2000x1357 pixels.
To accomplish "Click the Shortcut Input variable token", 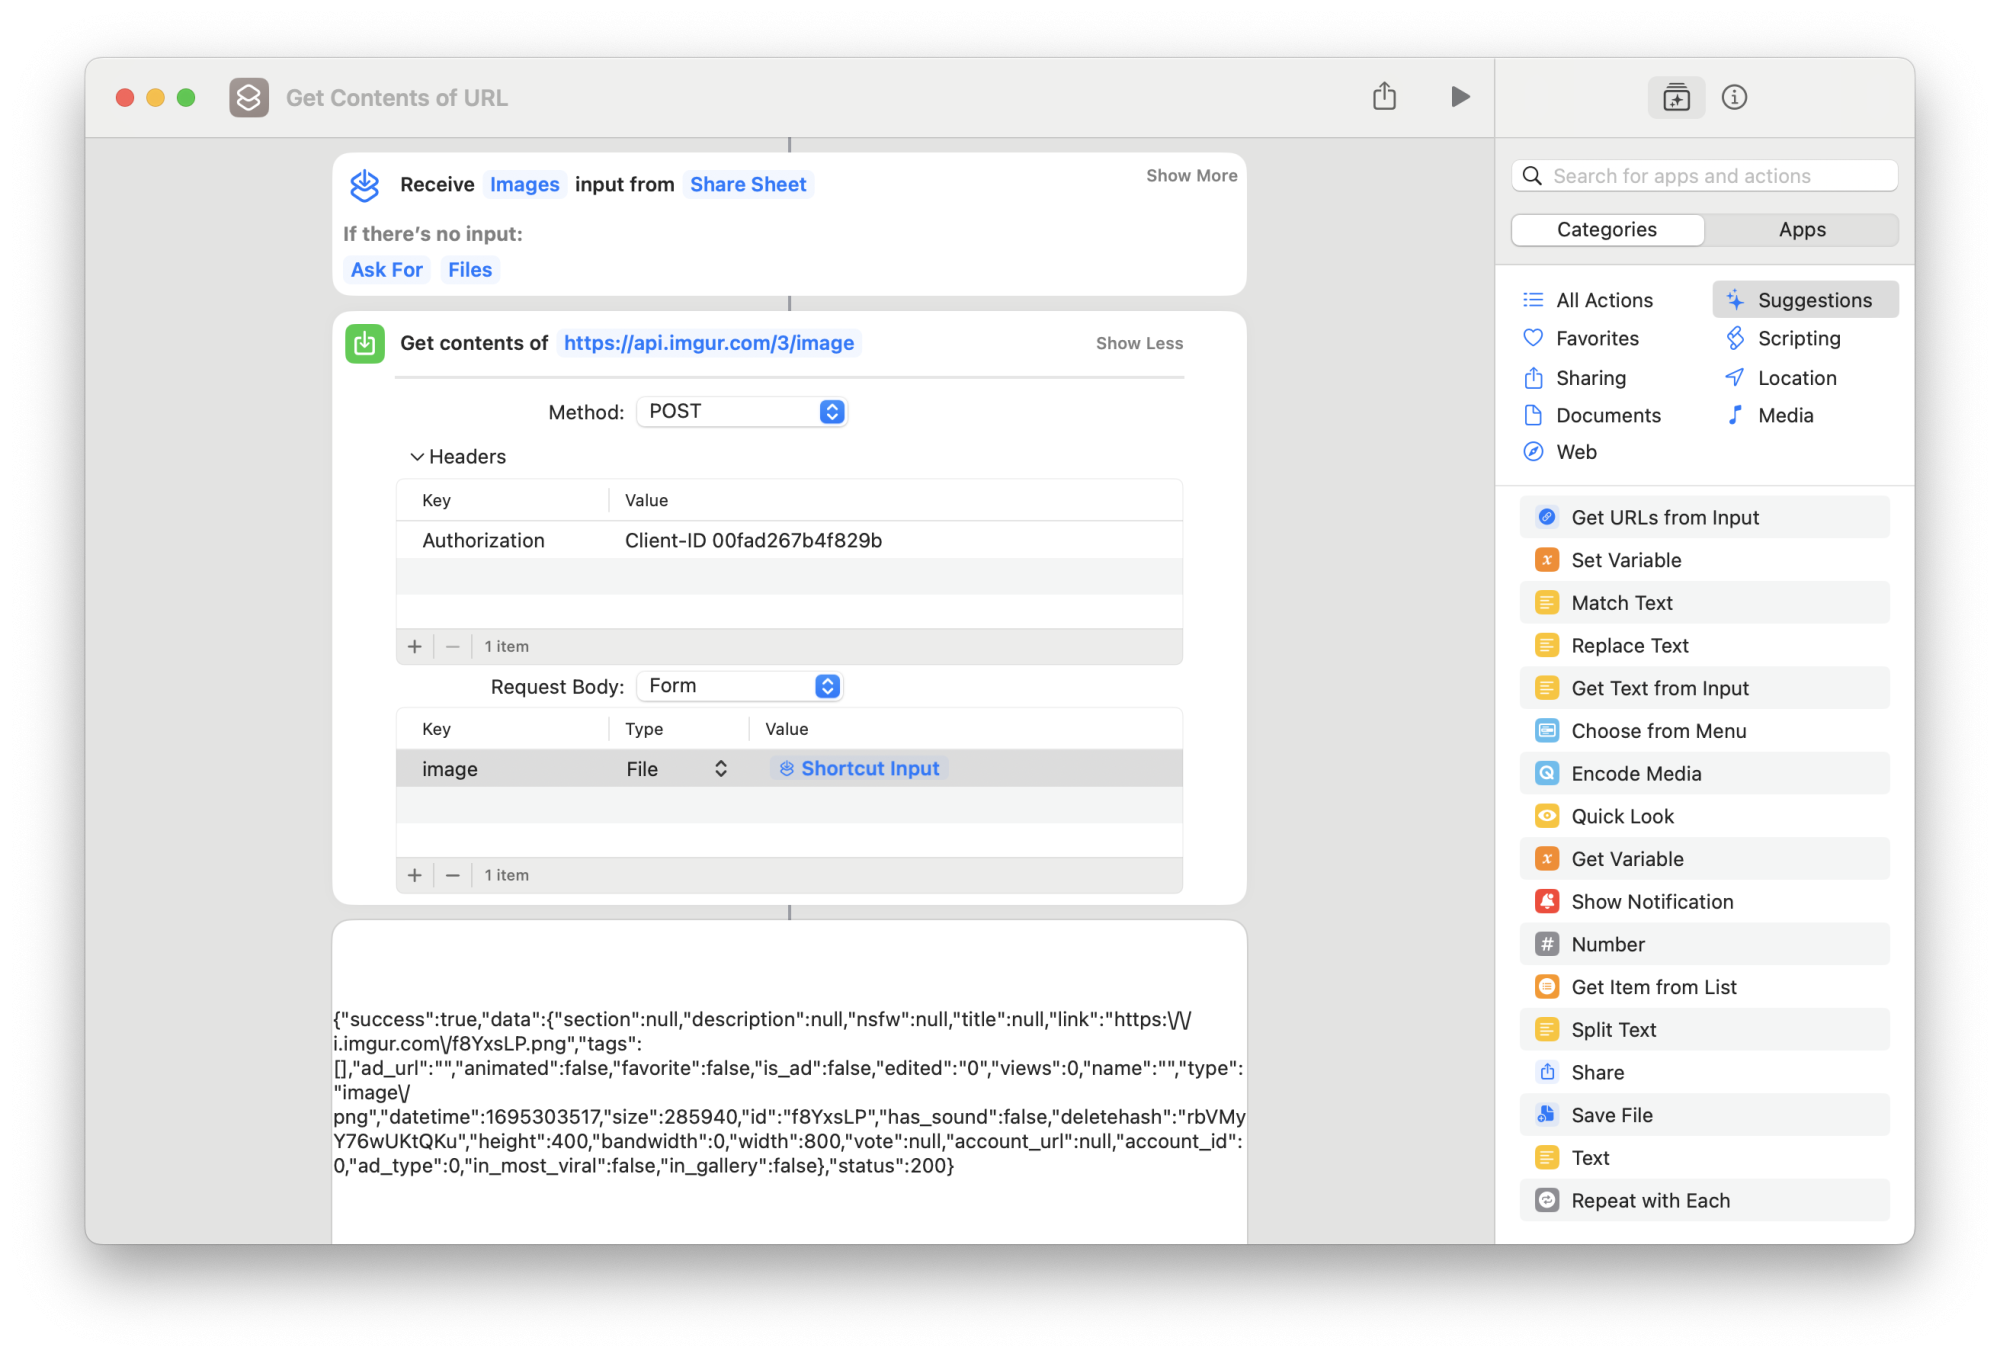I will click(860, 769).
